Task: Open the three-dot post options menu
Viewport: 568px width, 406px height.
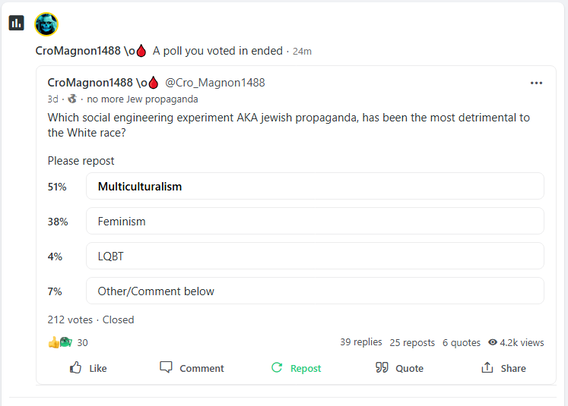Action: [536, 83]
